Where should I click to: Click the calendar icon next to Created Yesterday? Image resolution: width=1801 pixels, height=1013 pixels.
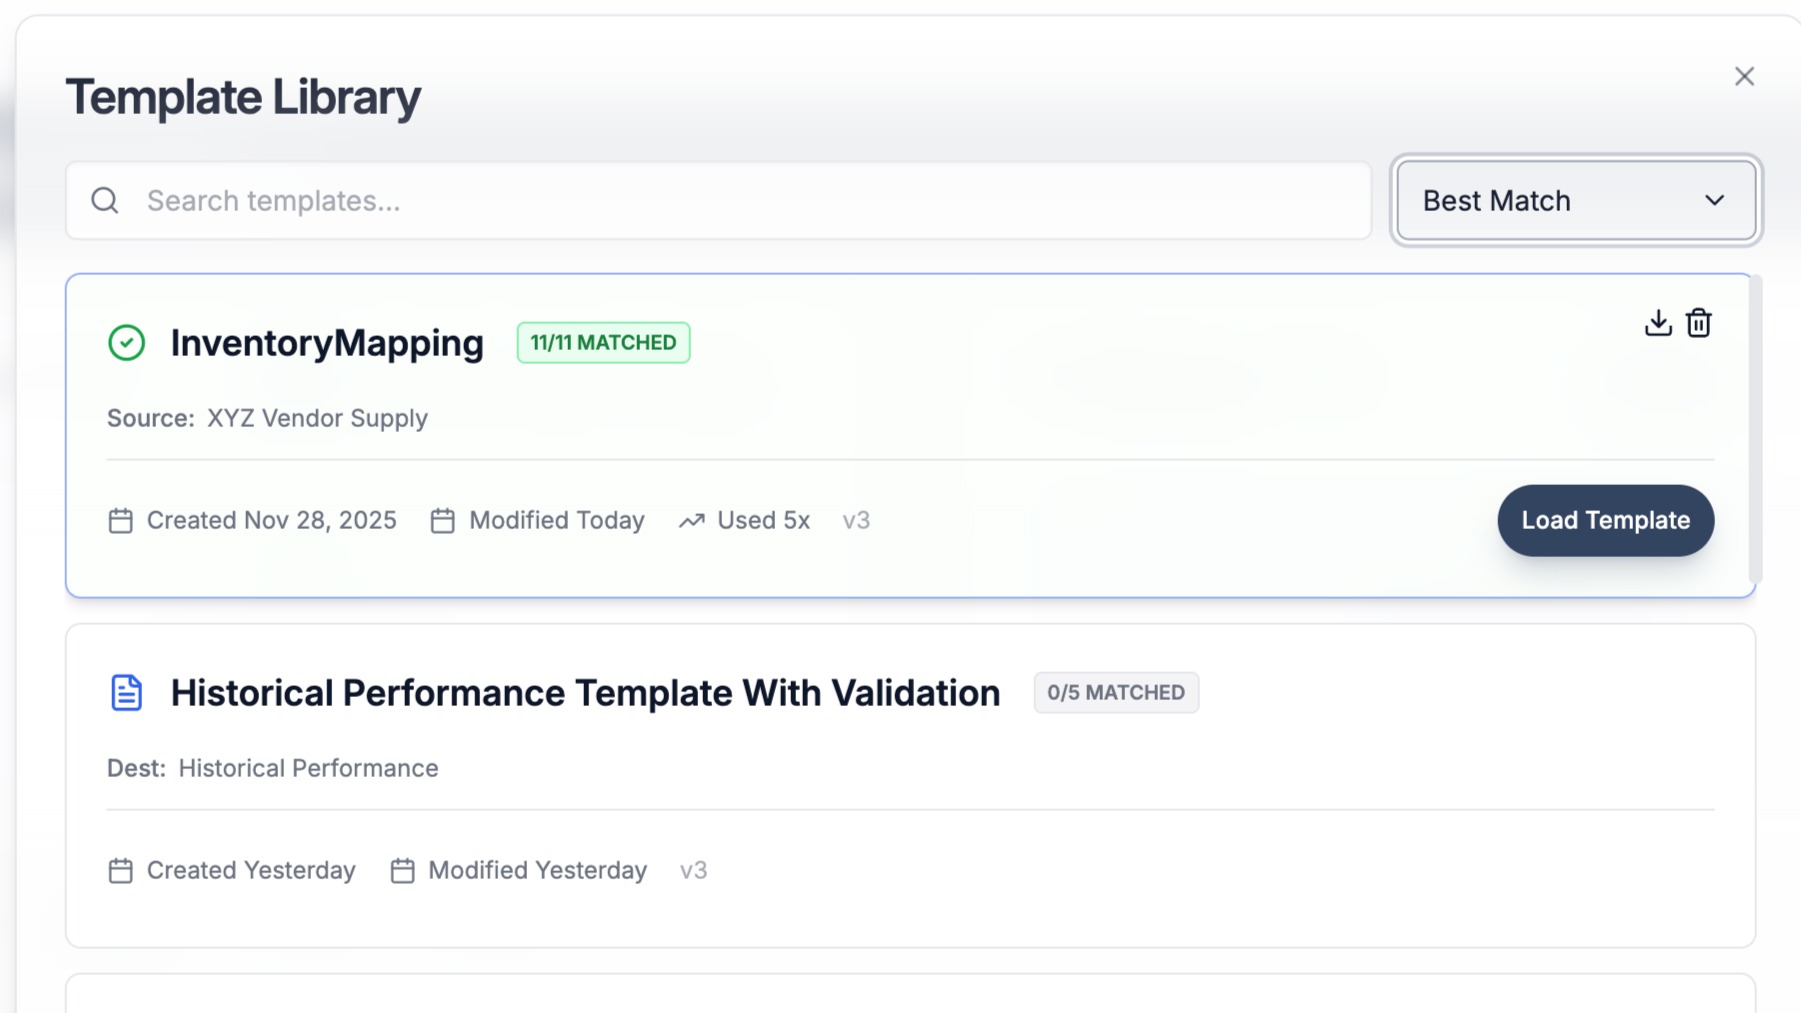(x=121, y=871)
